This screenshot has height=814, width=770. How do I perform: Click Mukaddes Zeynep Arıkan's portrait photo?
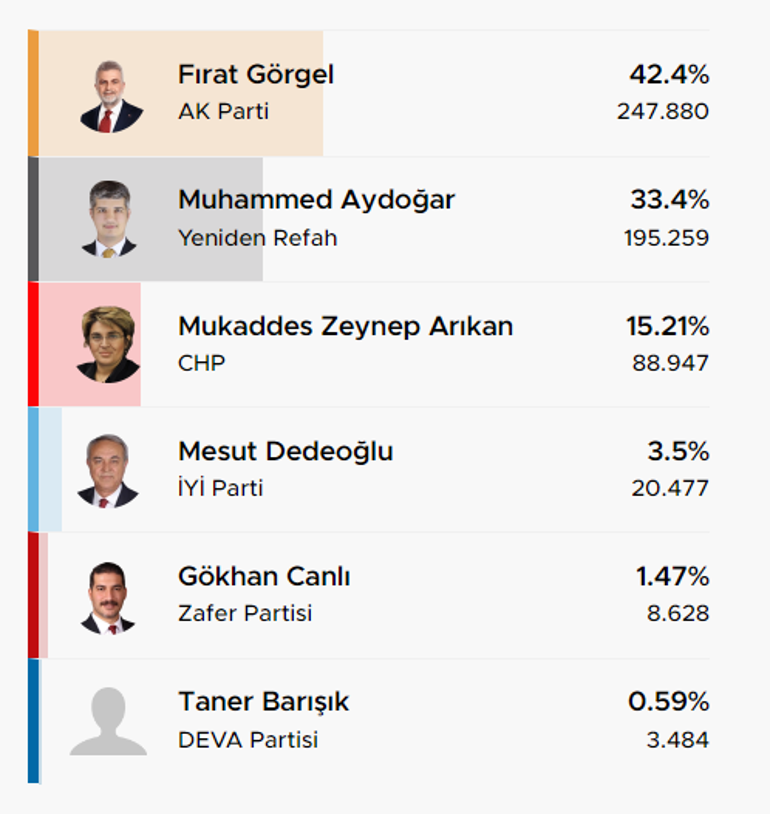(108, 345)
